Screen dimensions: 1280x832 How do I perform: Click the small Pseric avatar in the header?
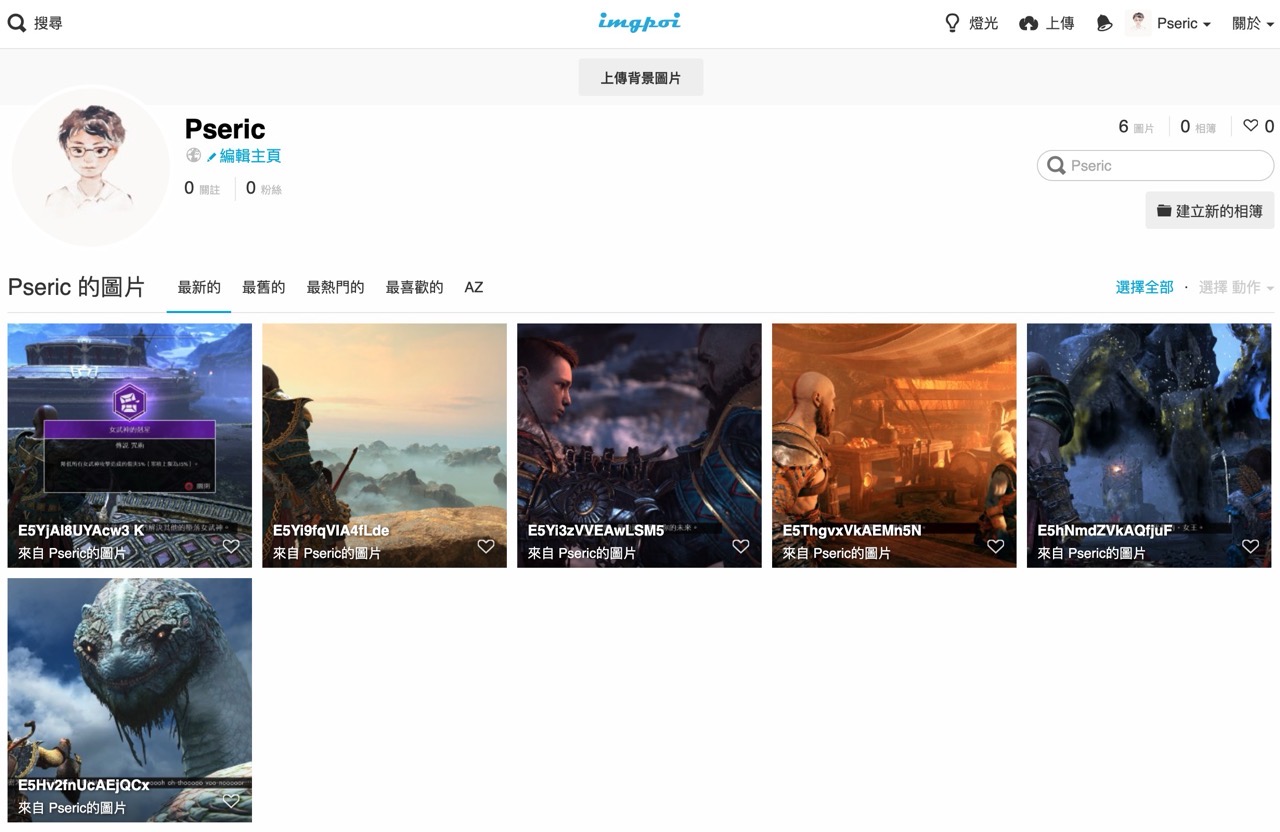tap(1138, 23)
